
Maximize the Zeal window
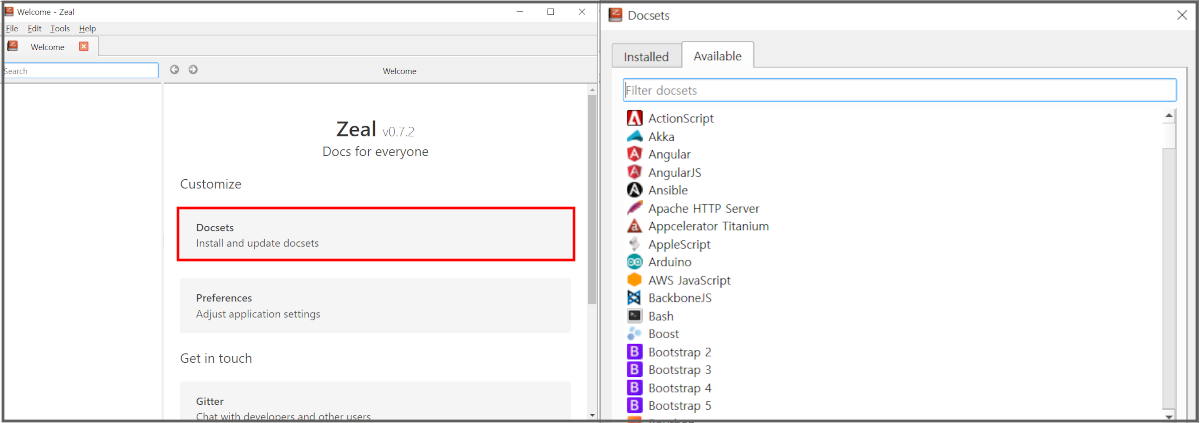(x=550, y=11)
